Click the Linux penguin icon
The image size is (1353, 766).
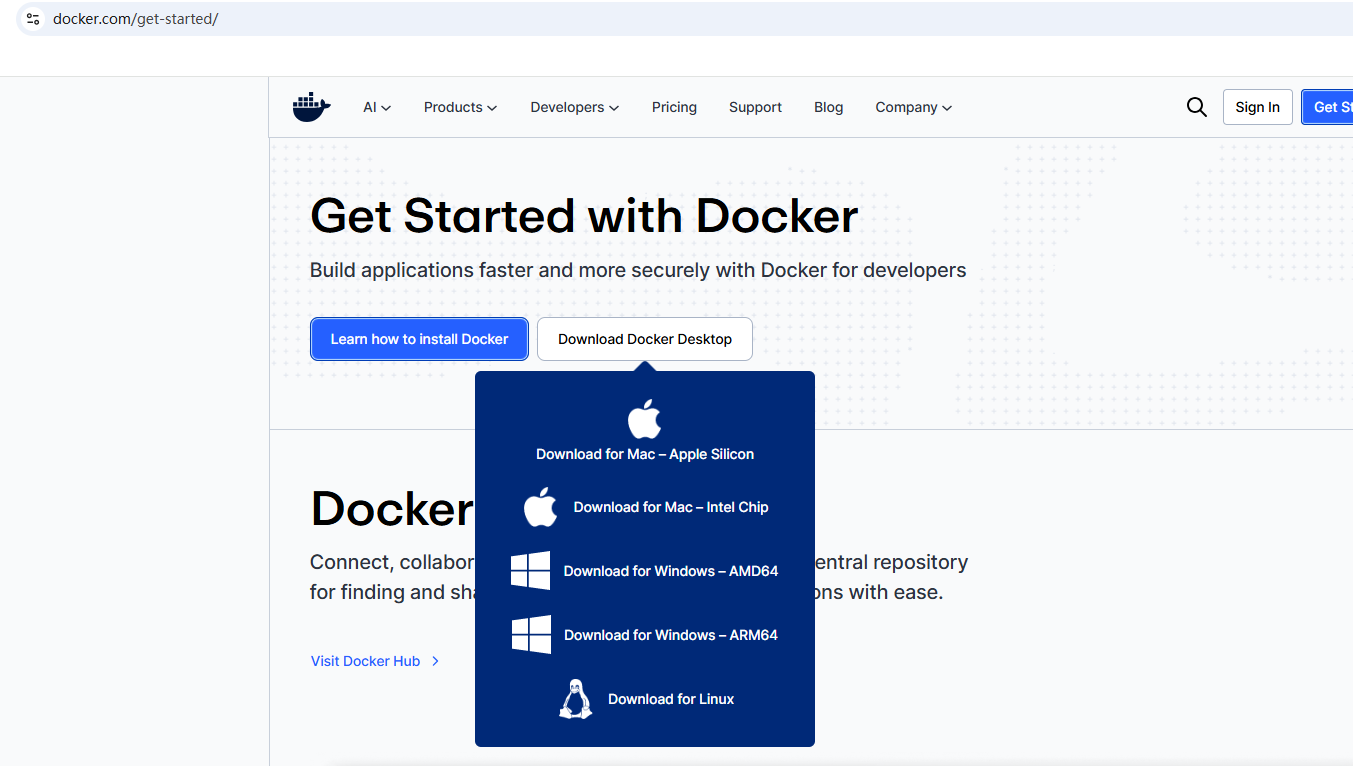point(575,699)
